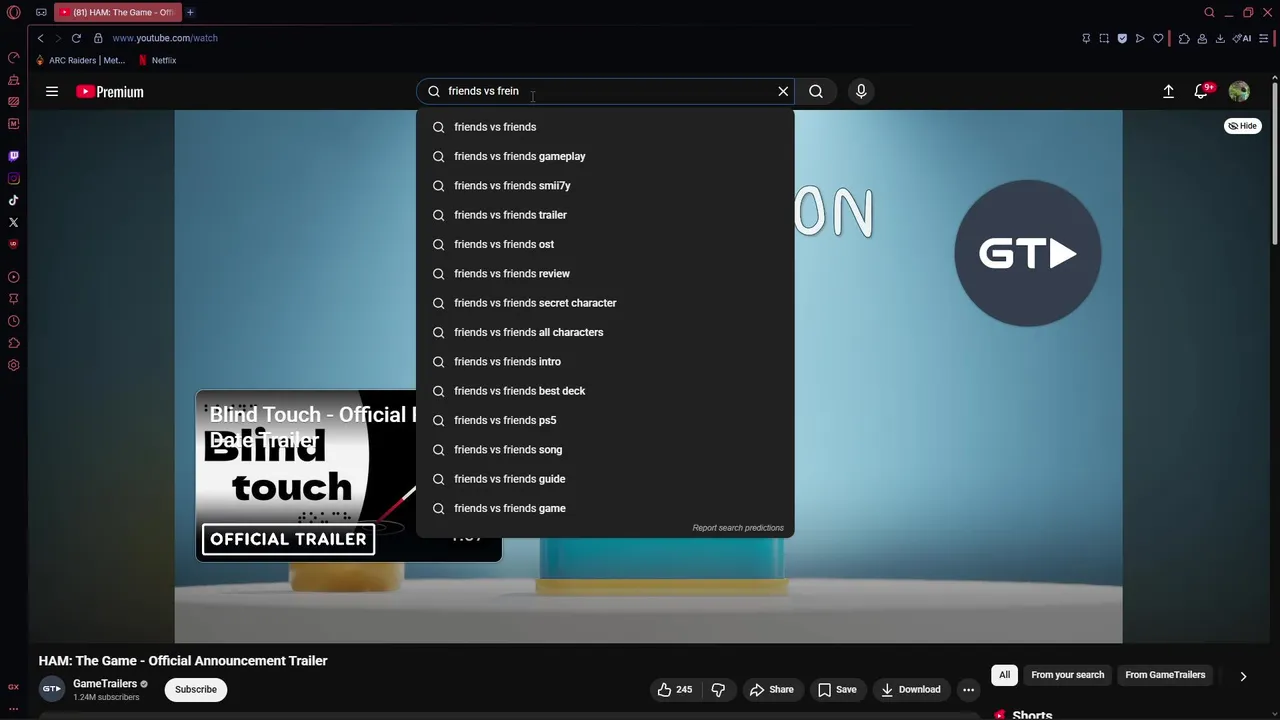Download the video
Screen dimensions: 1280x720
[910, 689]
